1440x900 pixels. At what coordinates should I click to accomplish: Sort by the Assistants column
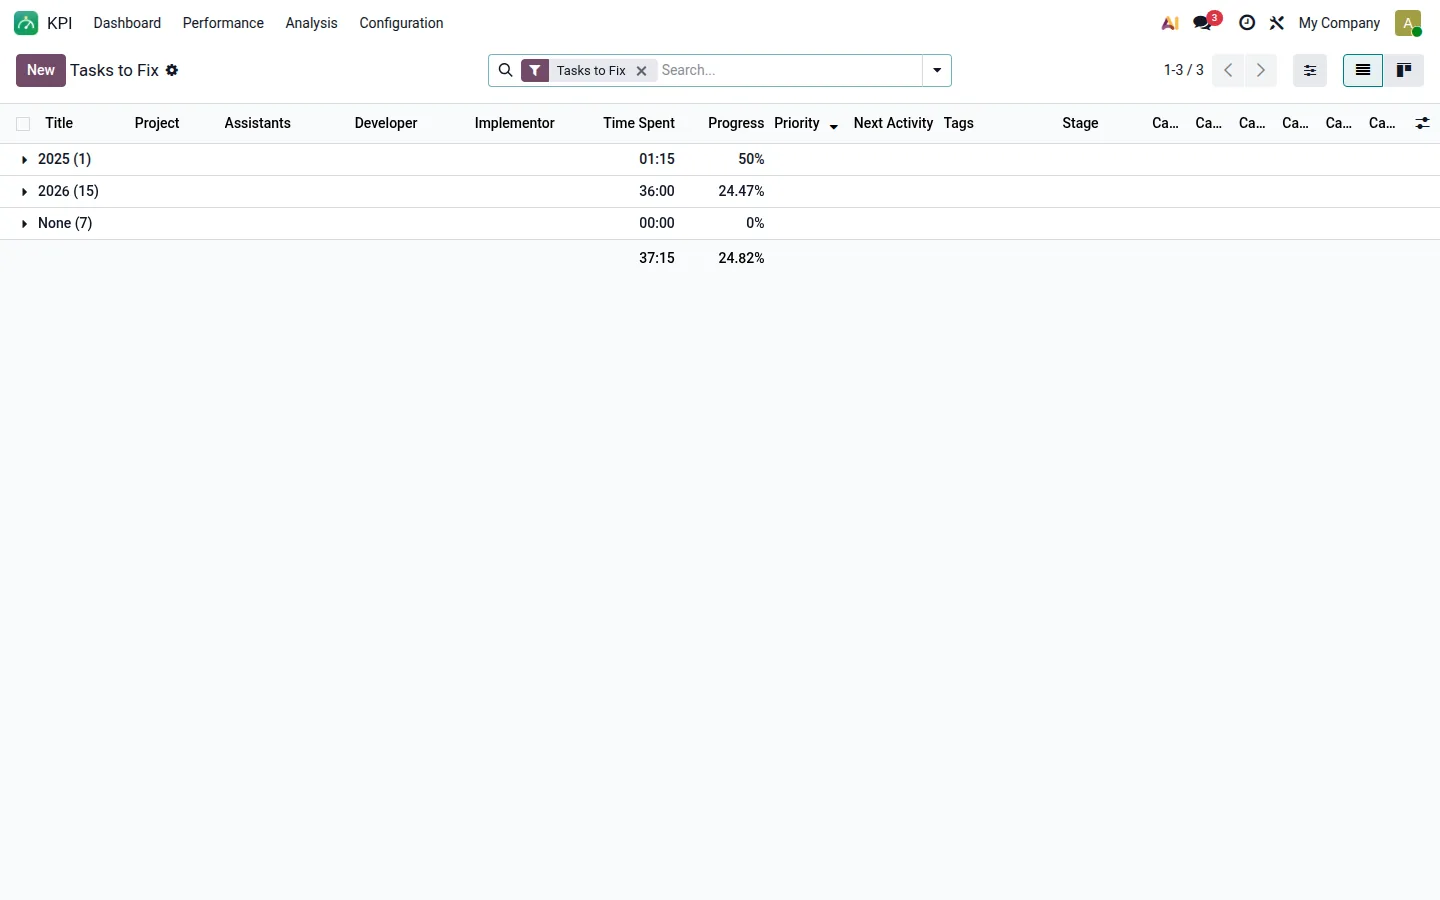pos(257,123)
